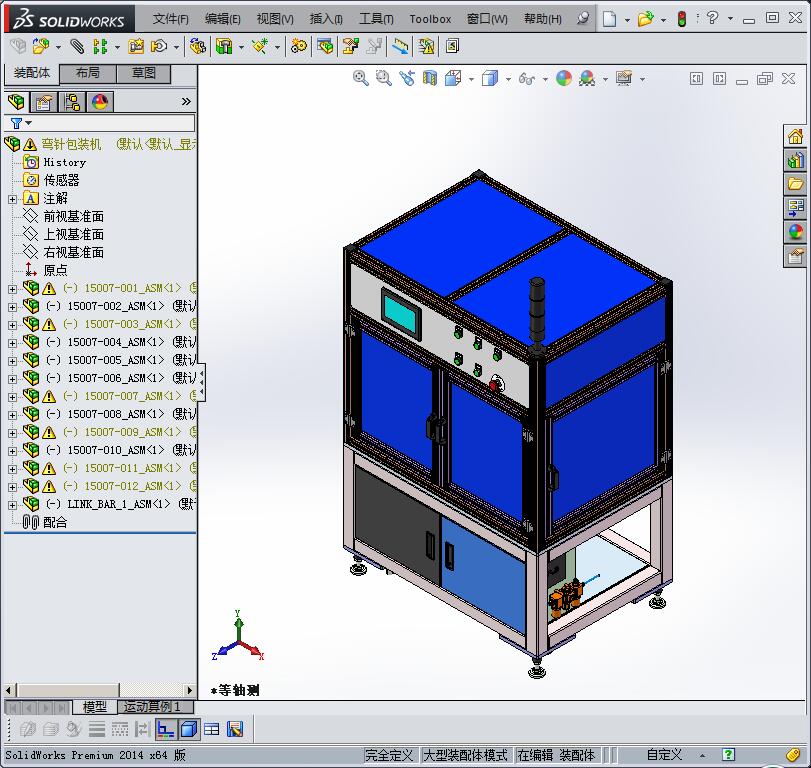The height and width of the screenshot is (768, 811).
Task: Click the 自定义 status bar units button
Action: pyautogui.click(x=664, y=755)
